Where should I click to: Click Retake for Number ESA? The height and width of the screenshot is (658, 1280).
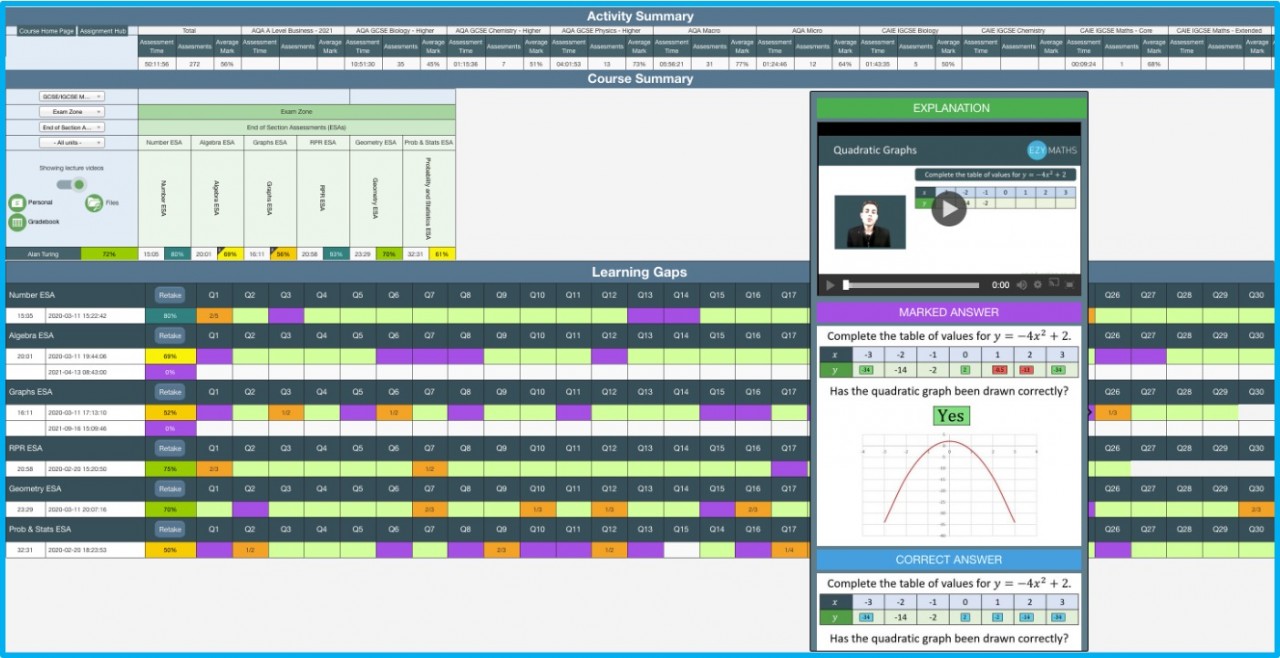coord(170,295)
